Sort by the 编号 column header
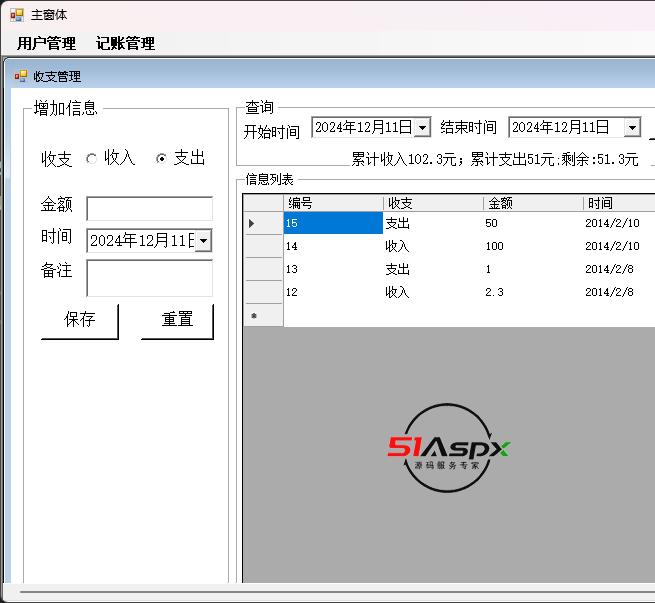Image resolution: width=655 pixels, height=603 pixels. (x=333, y=203)
